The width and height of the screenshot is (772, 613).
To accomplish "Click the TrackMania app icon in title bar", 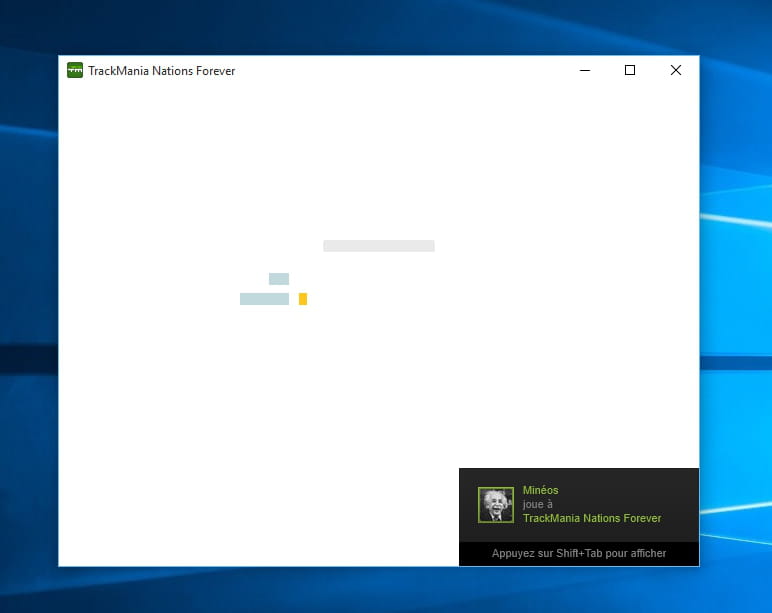I will click(75, 70).
